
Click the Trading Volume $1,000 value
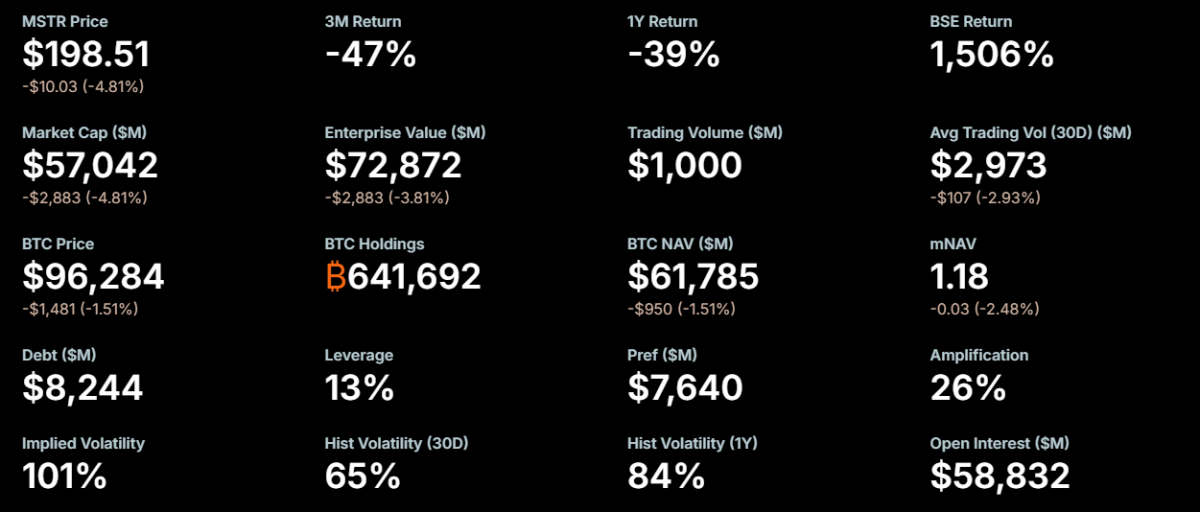pyautogui.click(x=685, y=165)
